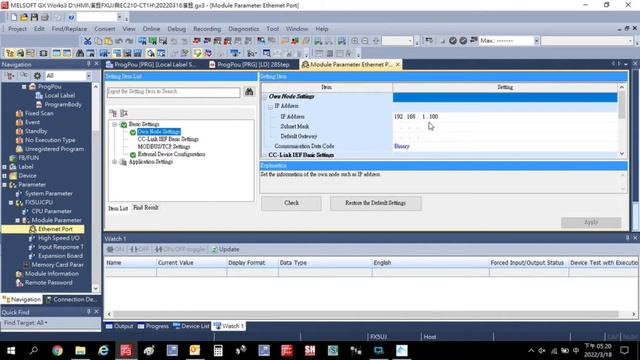Image resolution: width=640 pixels, height=360 pixels.
Task: Switch to the ProgPou Local Label tab
Action: coord(151,64)
